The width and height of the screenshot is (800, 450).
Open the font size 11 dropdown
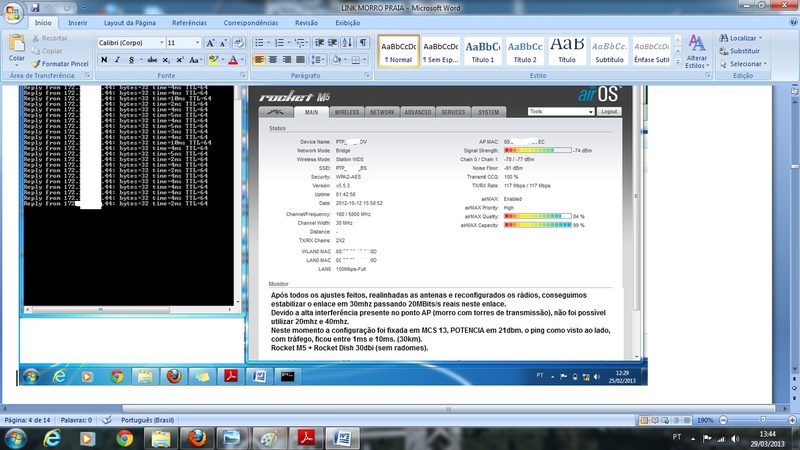197,43
